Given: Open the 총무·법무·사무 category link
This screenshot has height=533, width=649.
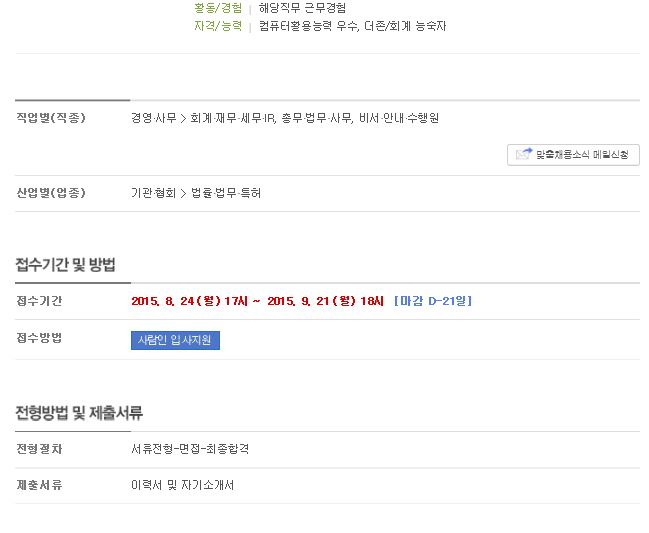Looking at the screenshot, I should coord(317,118).
